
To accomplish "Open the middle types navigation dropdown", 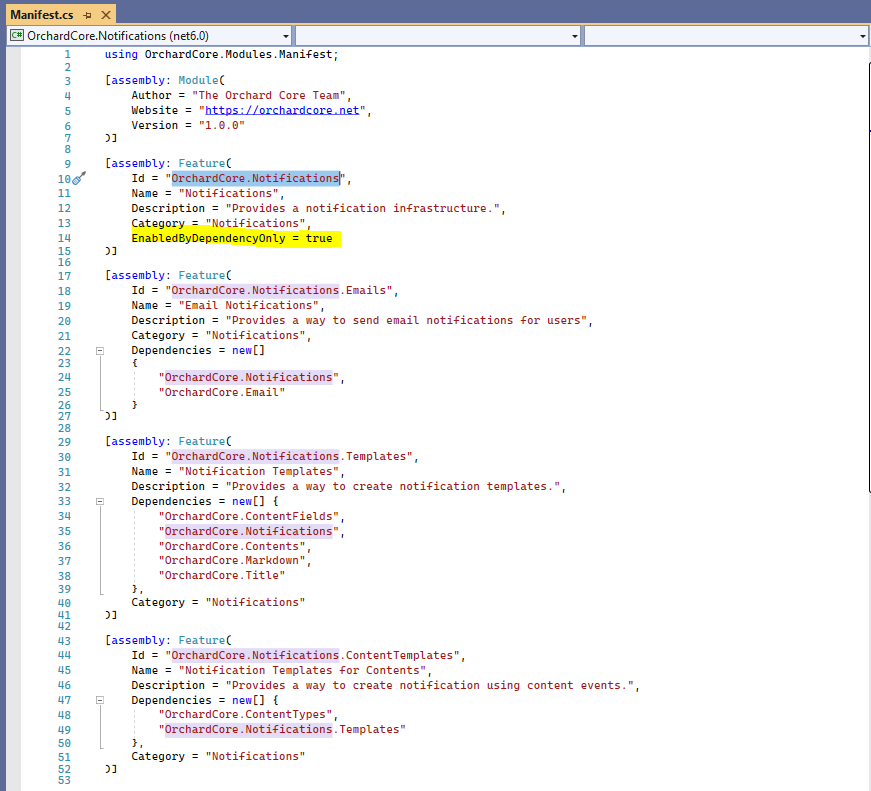I will click(438, 36).
